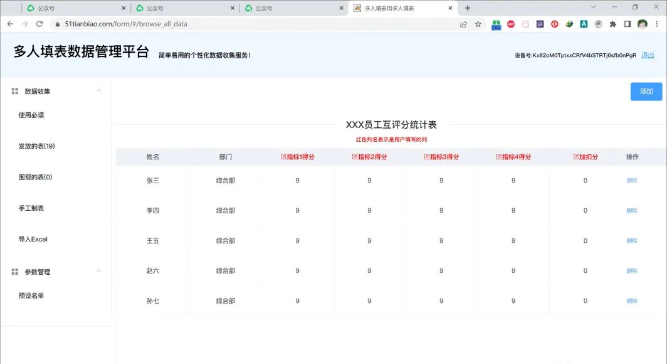Go back with the browser back arrow
The width and height of the screenshot is (667, 364).
click(10, 24)
